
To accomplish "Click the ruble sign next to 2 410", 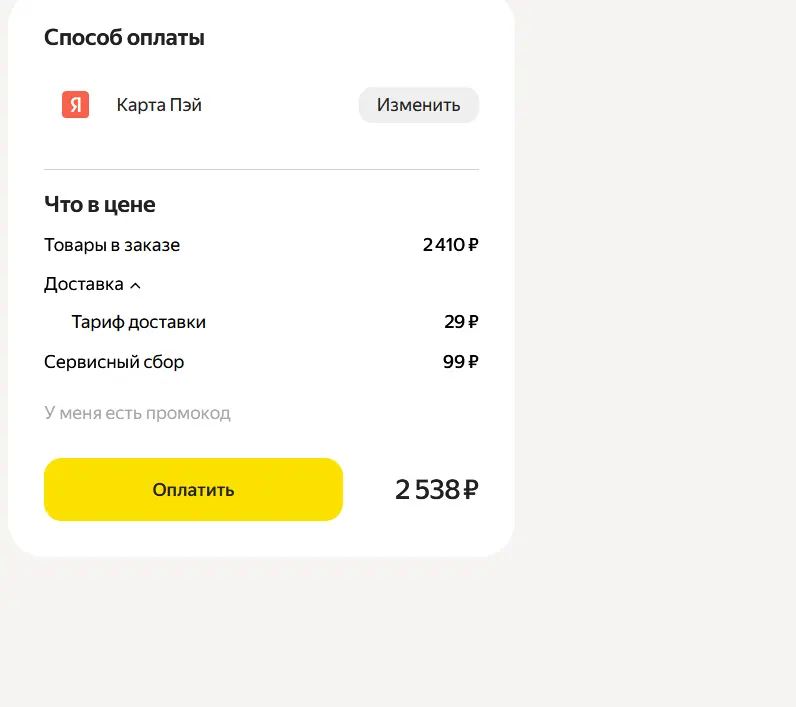I will click(473, 245).
